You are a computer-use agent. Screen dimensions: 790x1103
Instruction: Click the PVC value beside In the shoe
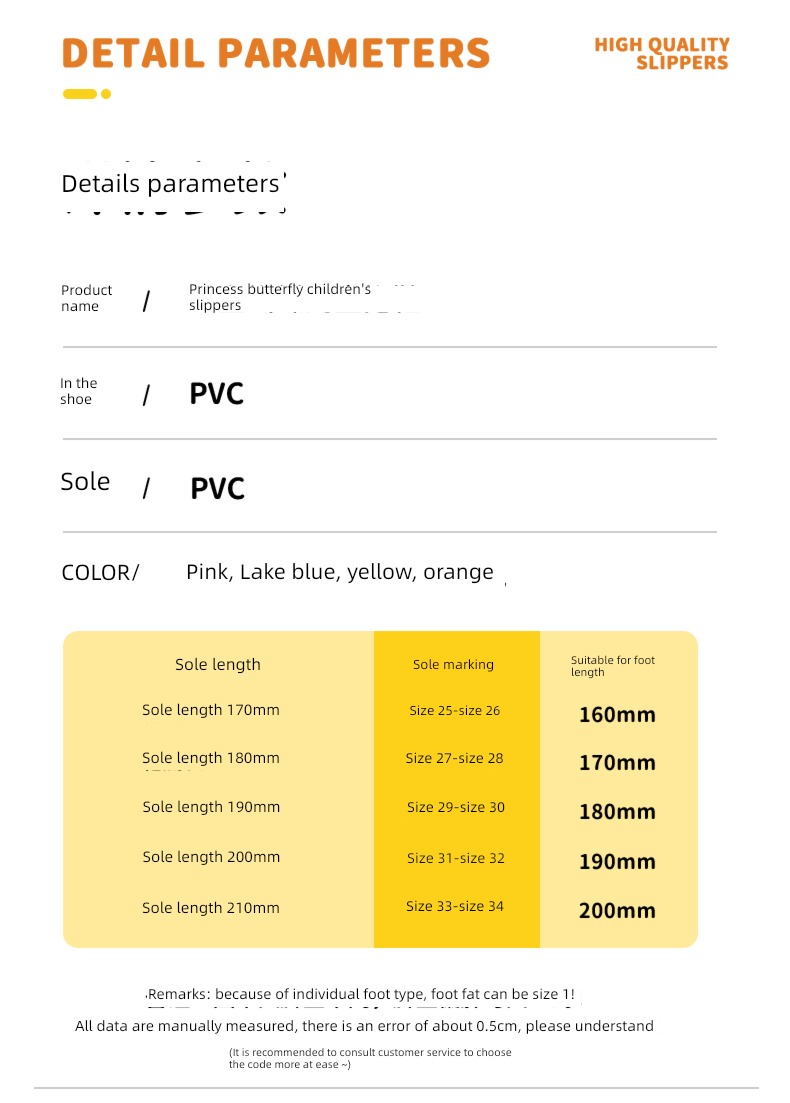coord(217,394)
